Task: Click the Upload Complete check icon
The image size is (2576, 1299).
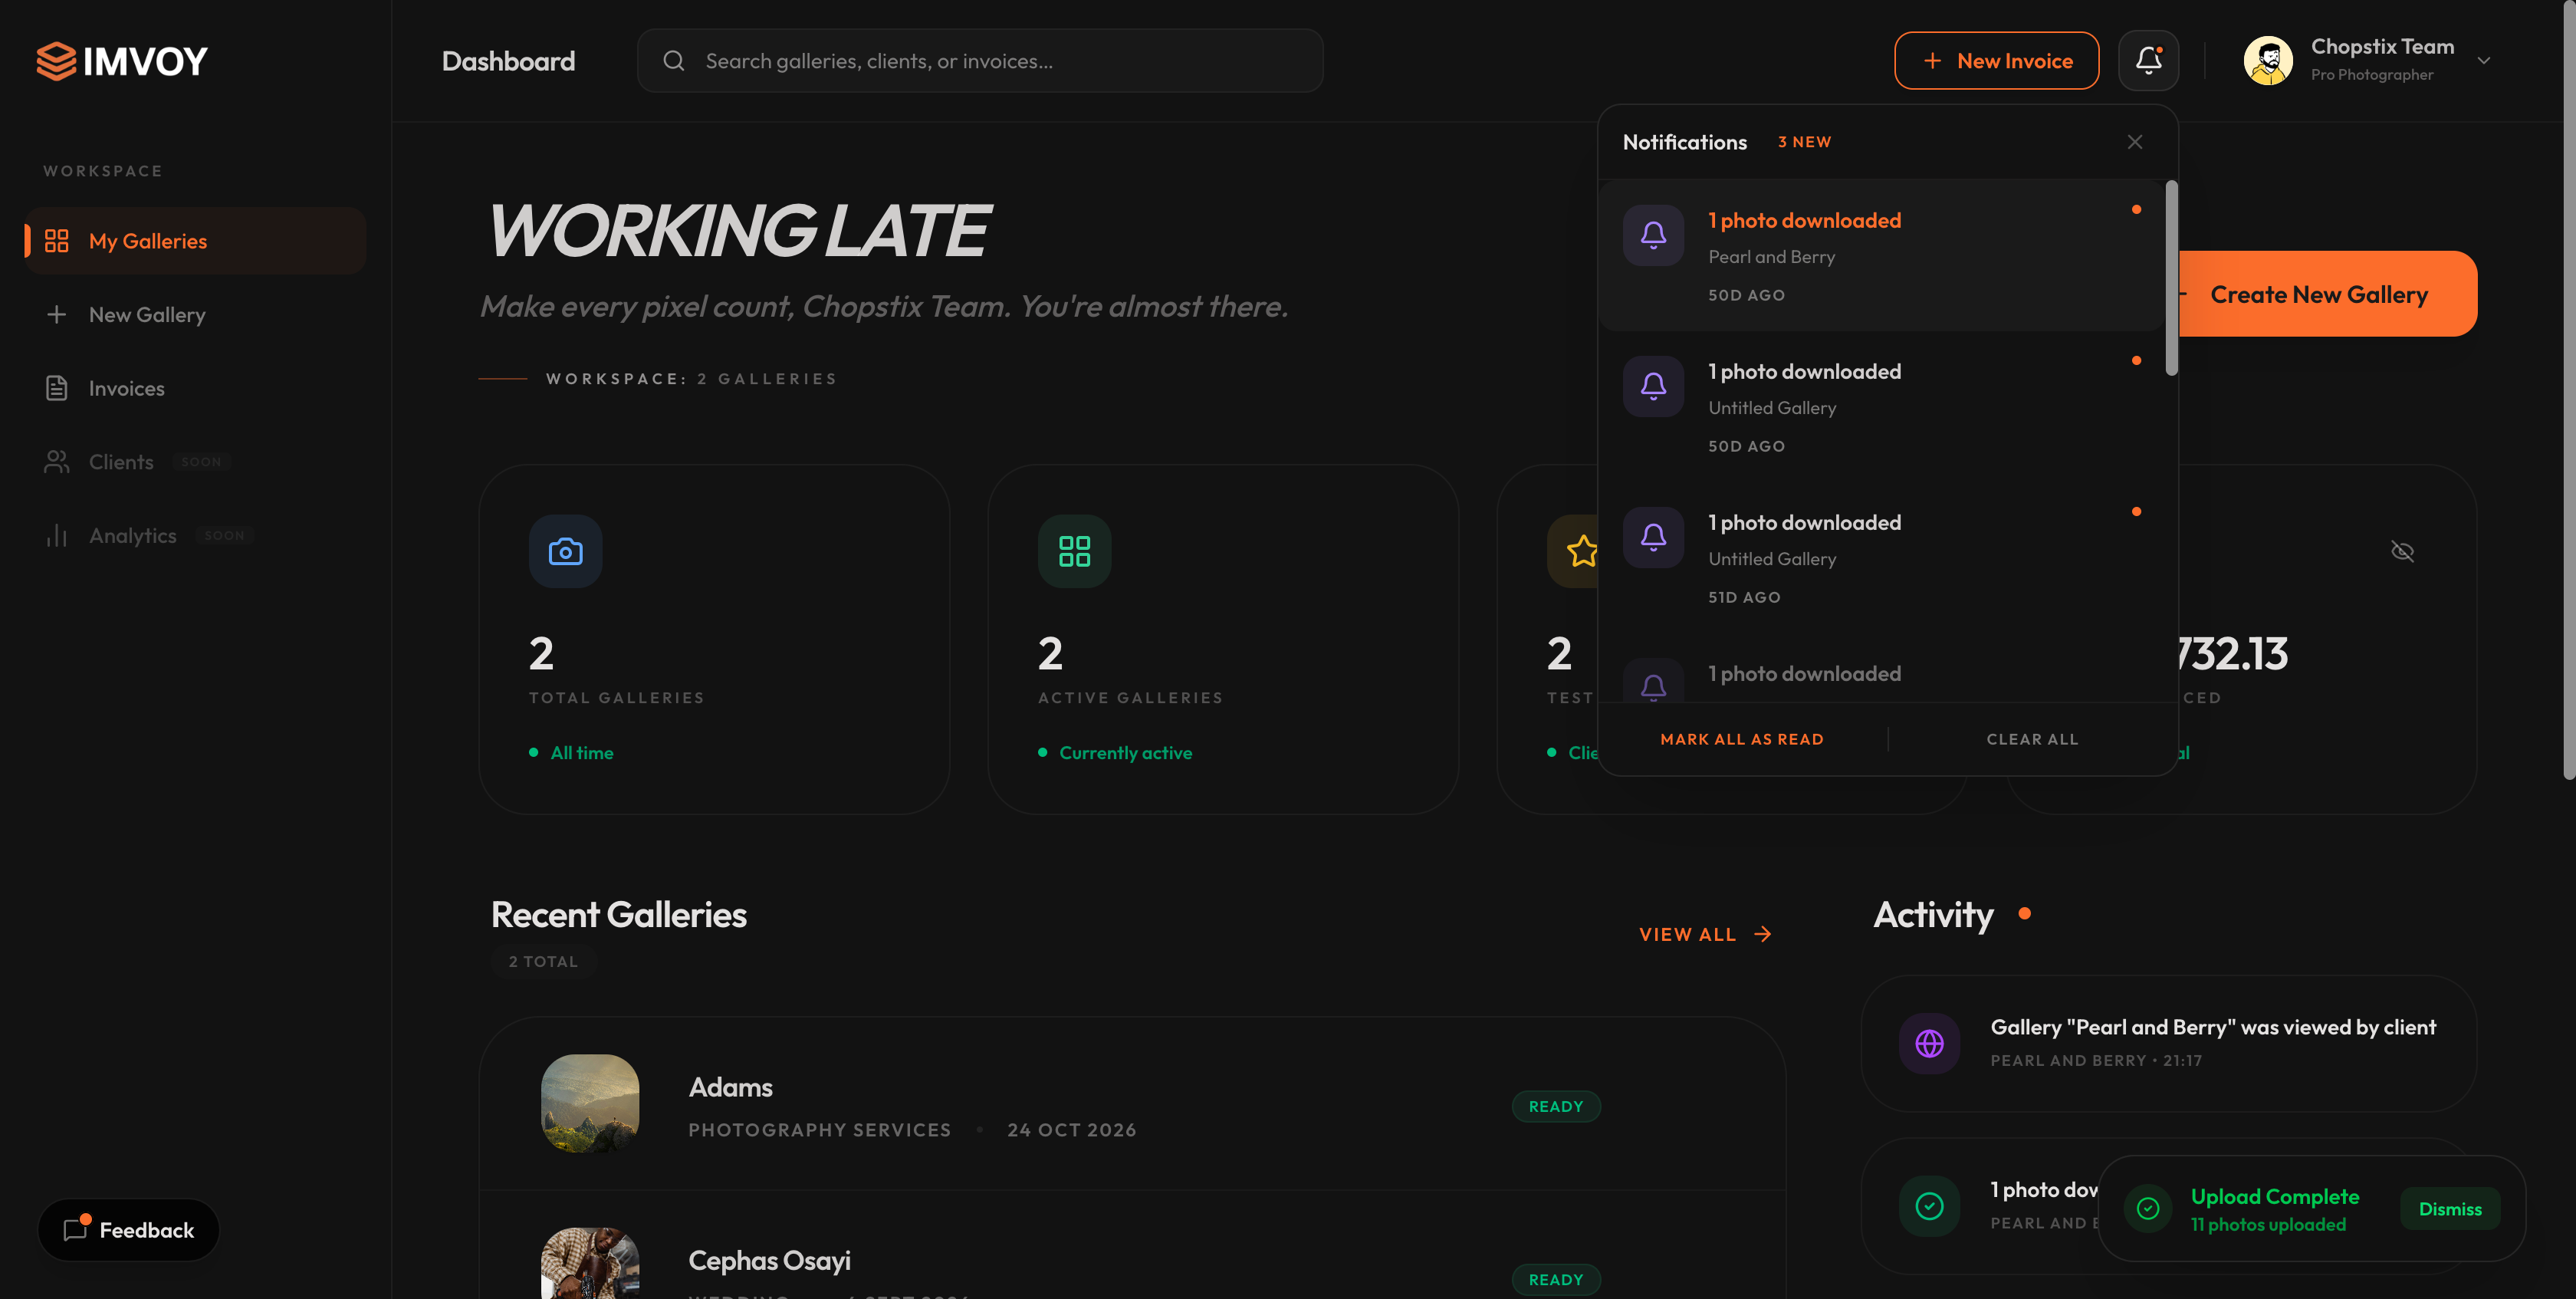Action: (x=2147, y=1209)
